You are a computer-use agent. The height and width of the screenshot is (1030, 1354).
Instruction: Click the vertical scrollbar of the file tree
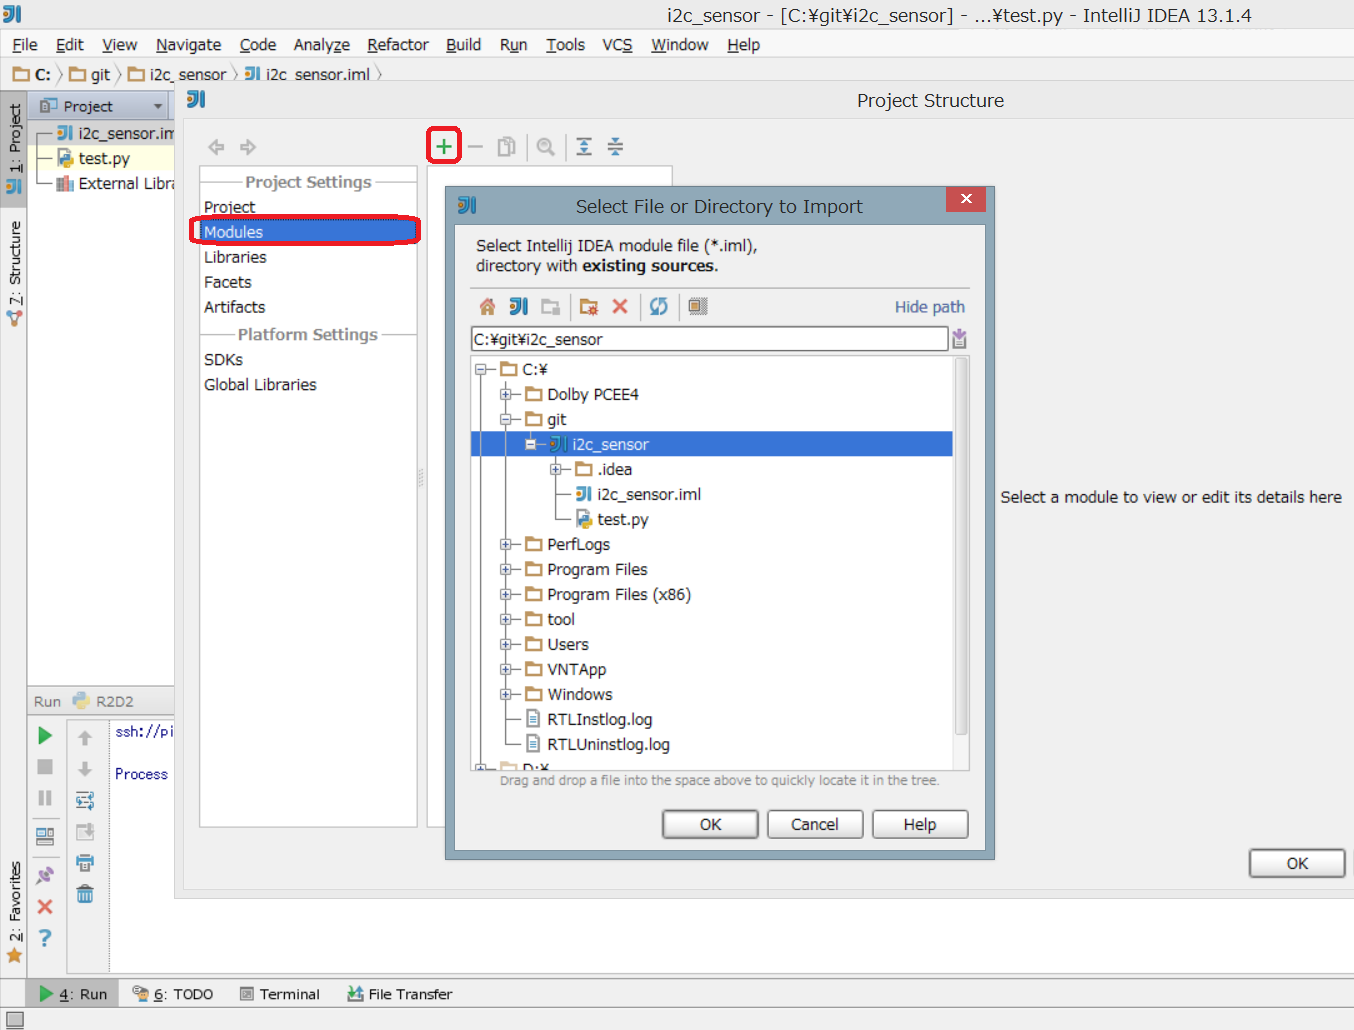click(x=962, y=547)
